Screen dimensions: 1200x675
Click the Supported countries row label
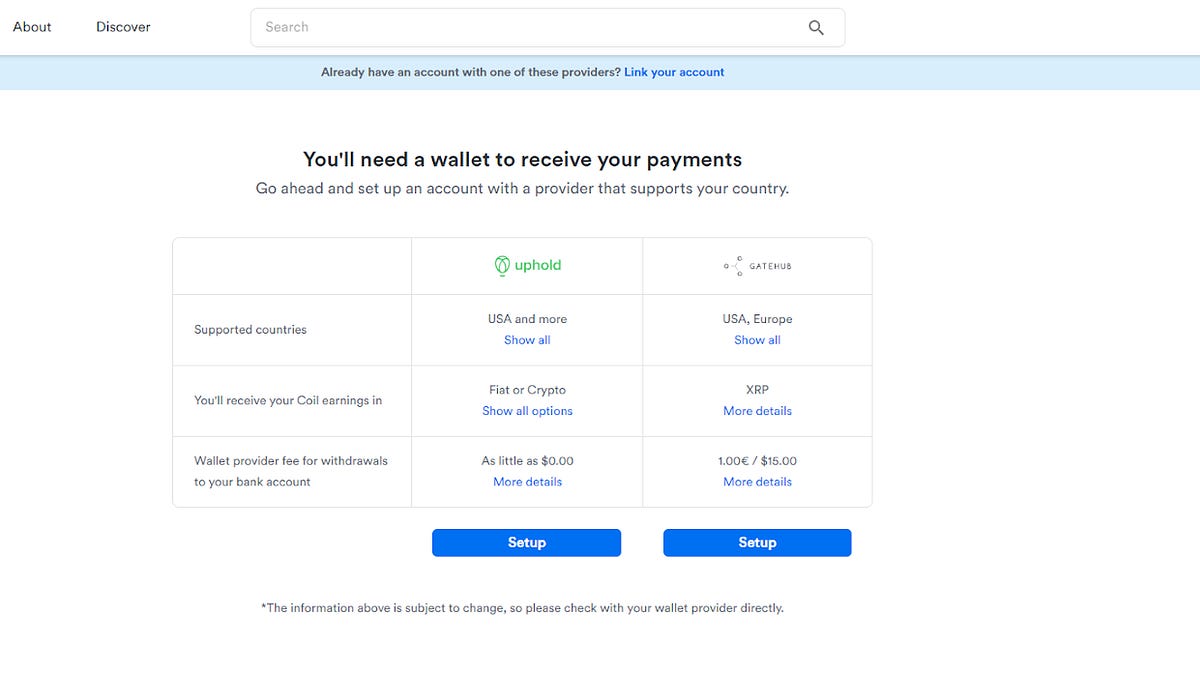[248, 329]
